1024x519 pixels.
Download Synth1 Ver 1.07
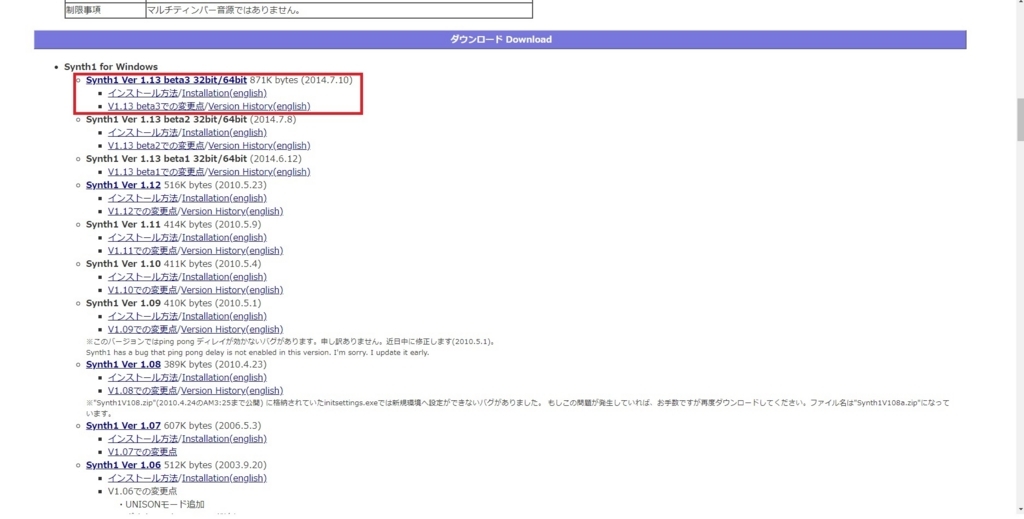pos(123,426)
